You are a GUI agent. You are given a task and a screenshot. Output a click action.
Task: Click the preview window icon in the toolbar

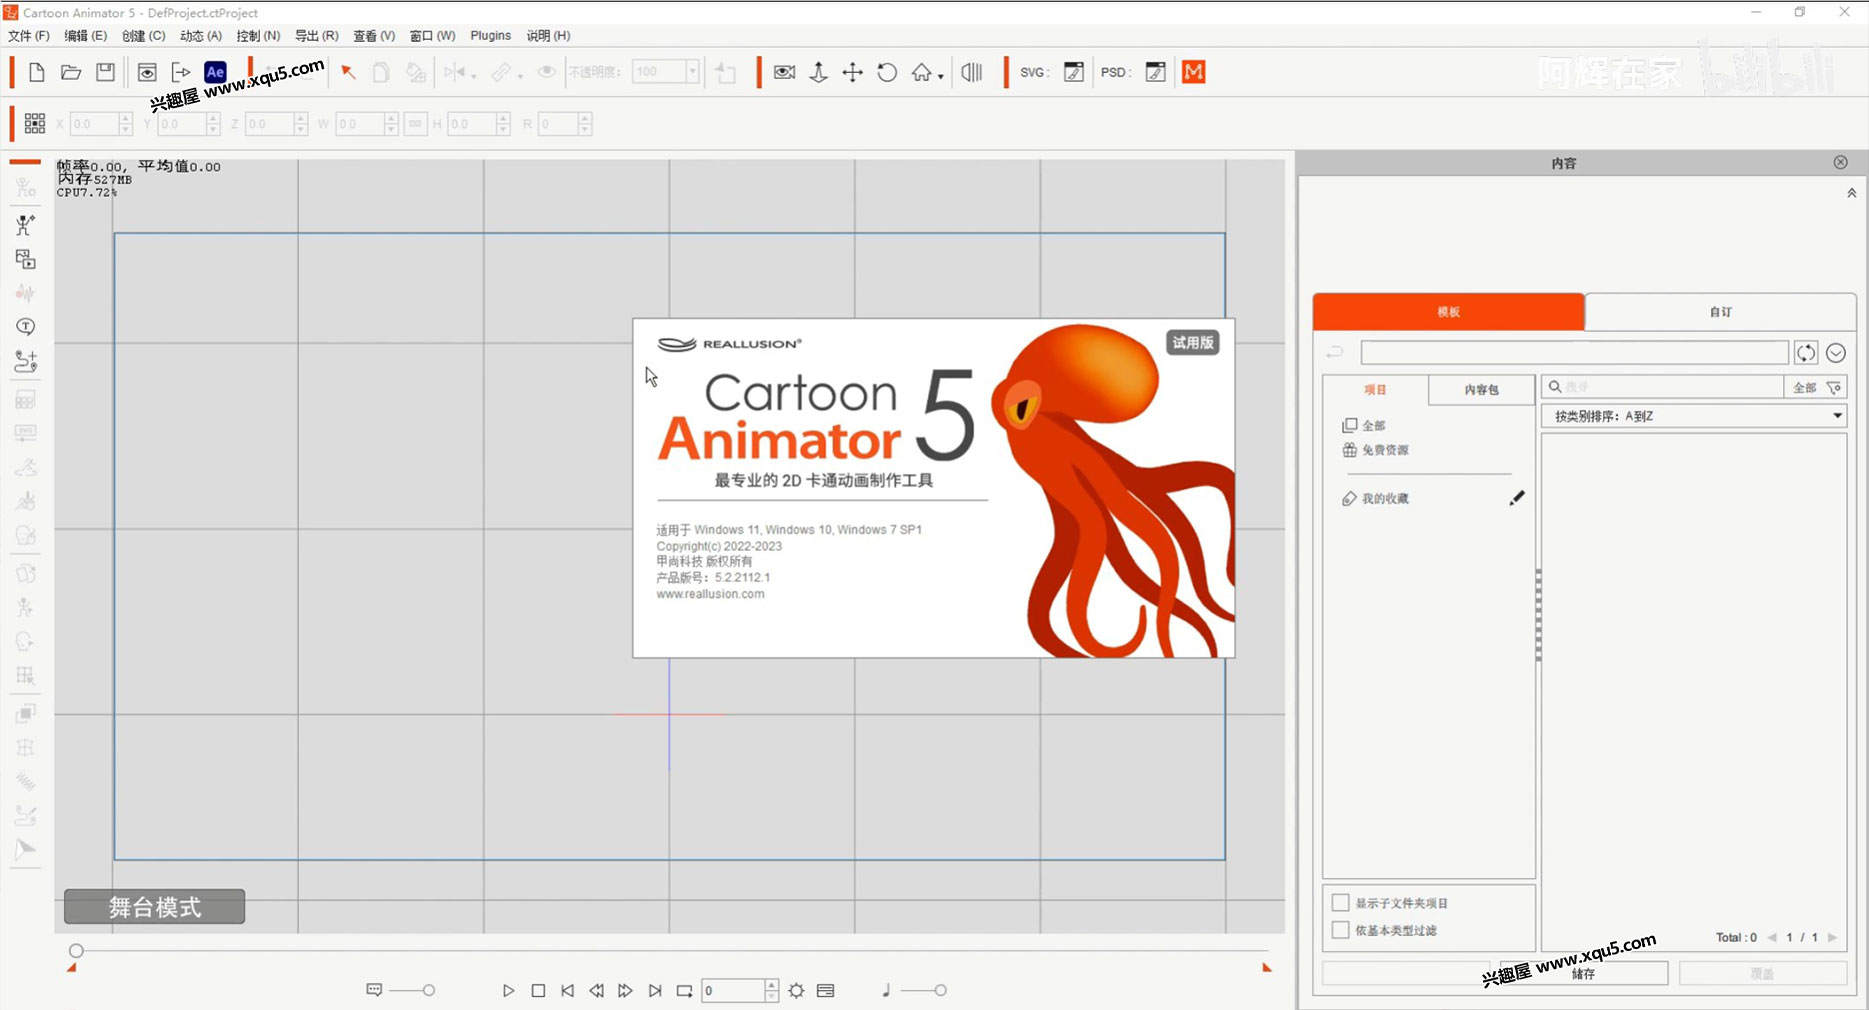(147, 72)
